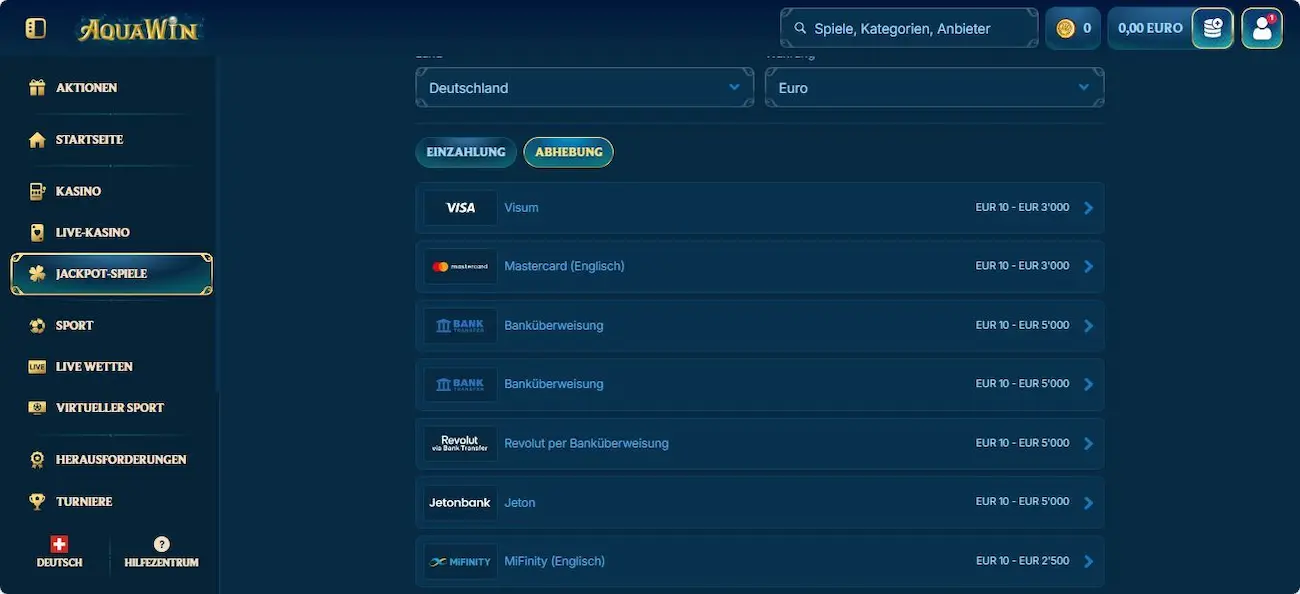Open Live Wetten menu label
Image resolution: width=1300 pixels, height=594 pixels.
point(94,367)
